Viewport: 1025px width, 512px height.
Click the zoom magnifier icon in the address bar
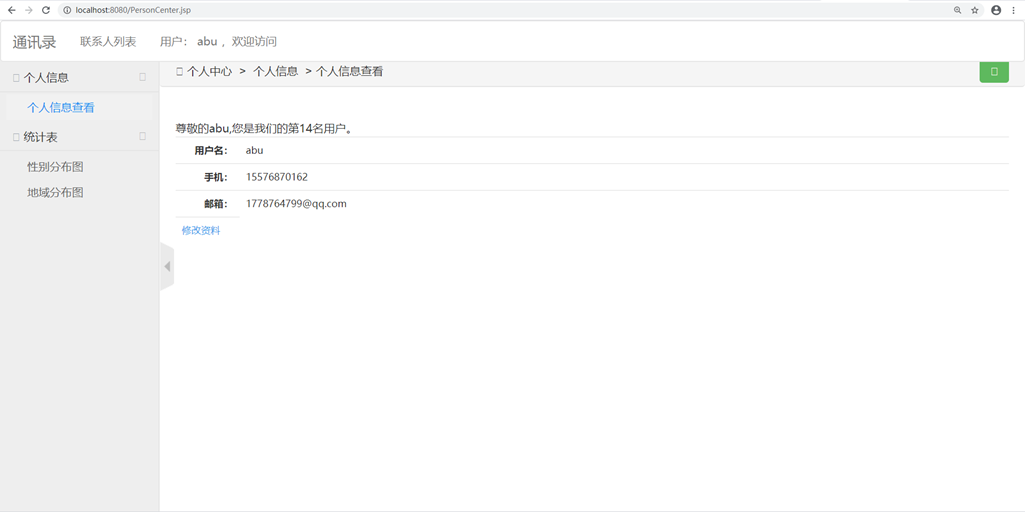pos(958,10)
